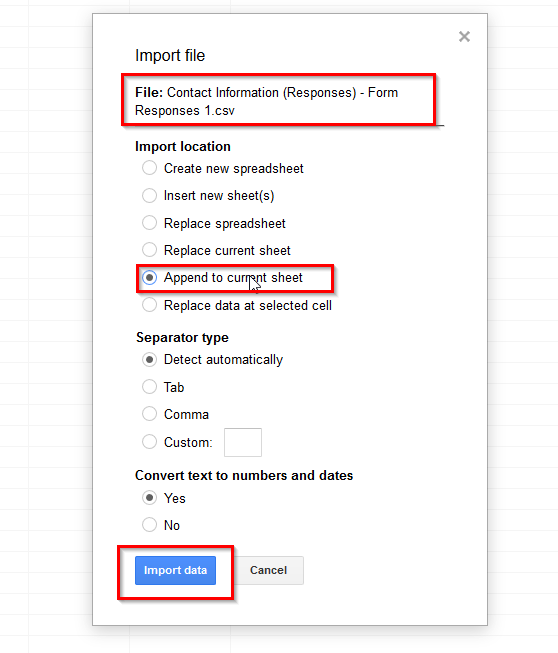Screen dimensions: 558x653
Task: Click the Cancel button
Action: tap(269, 570)
